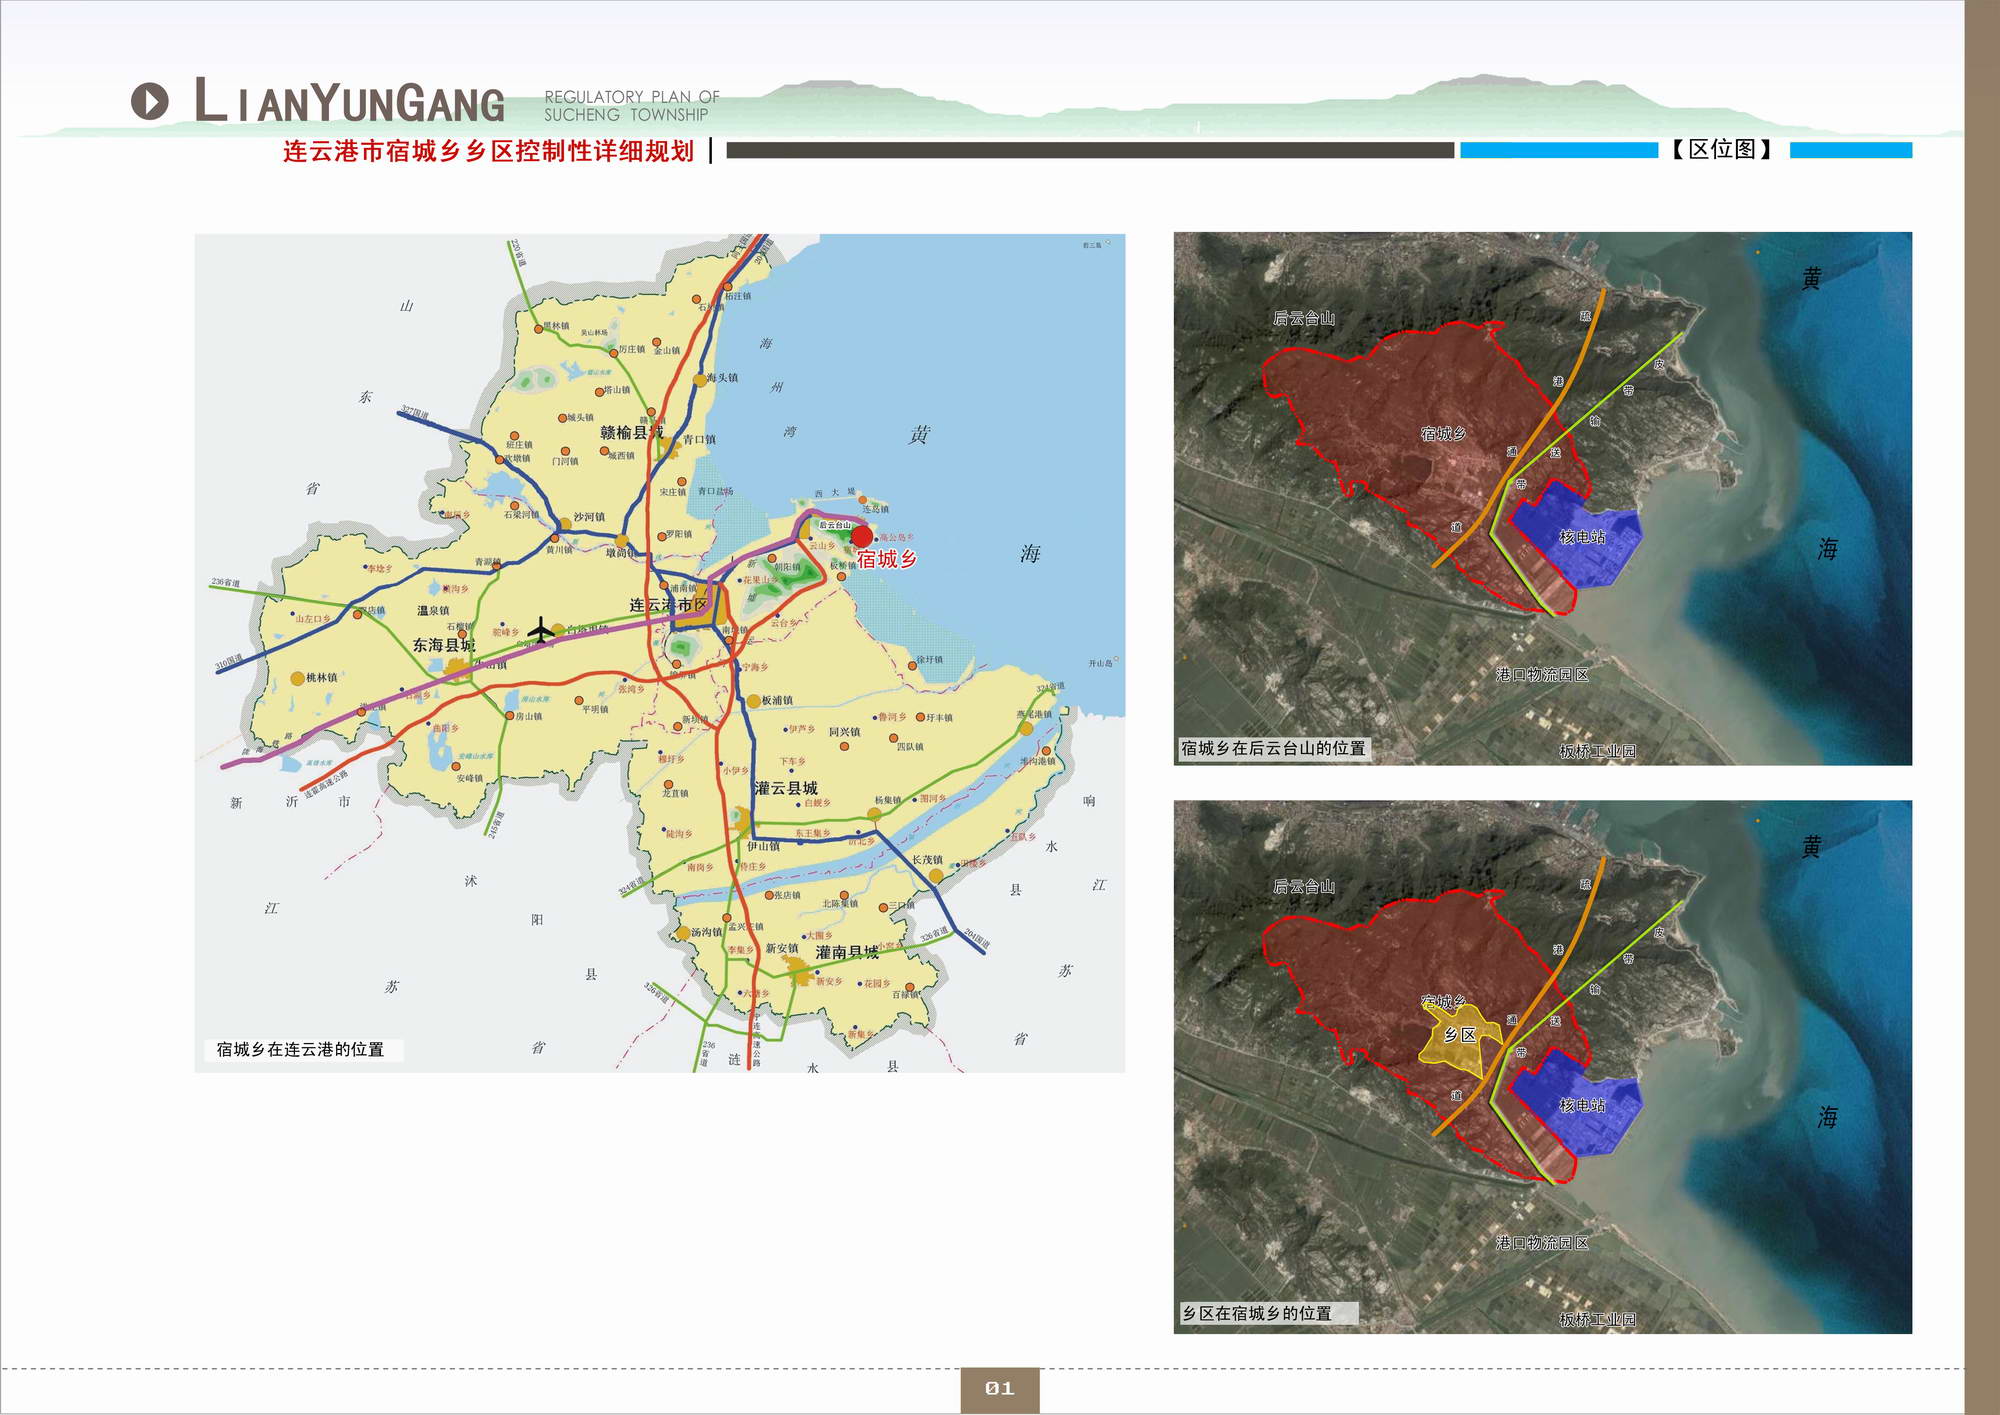Select the LIANYUNGANG header title
Viewport: 2000px width, 1415px height.
(349, 101)
